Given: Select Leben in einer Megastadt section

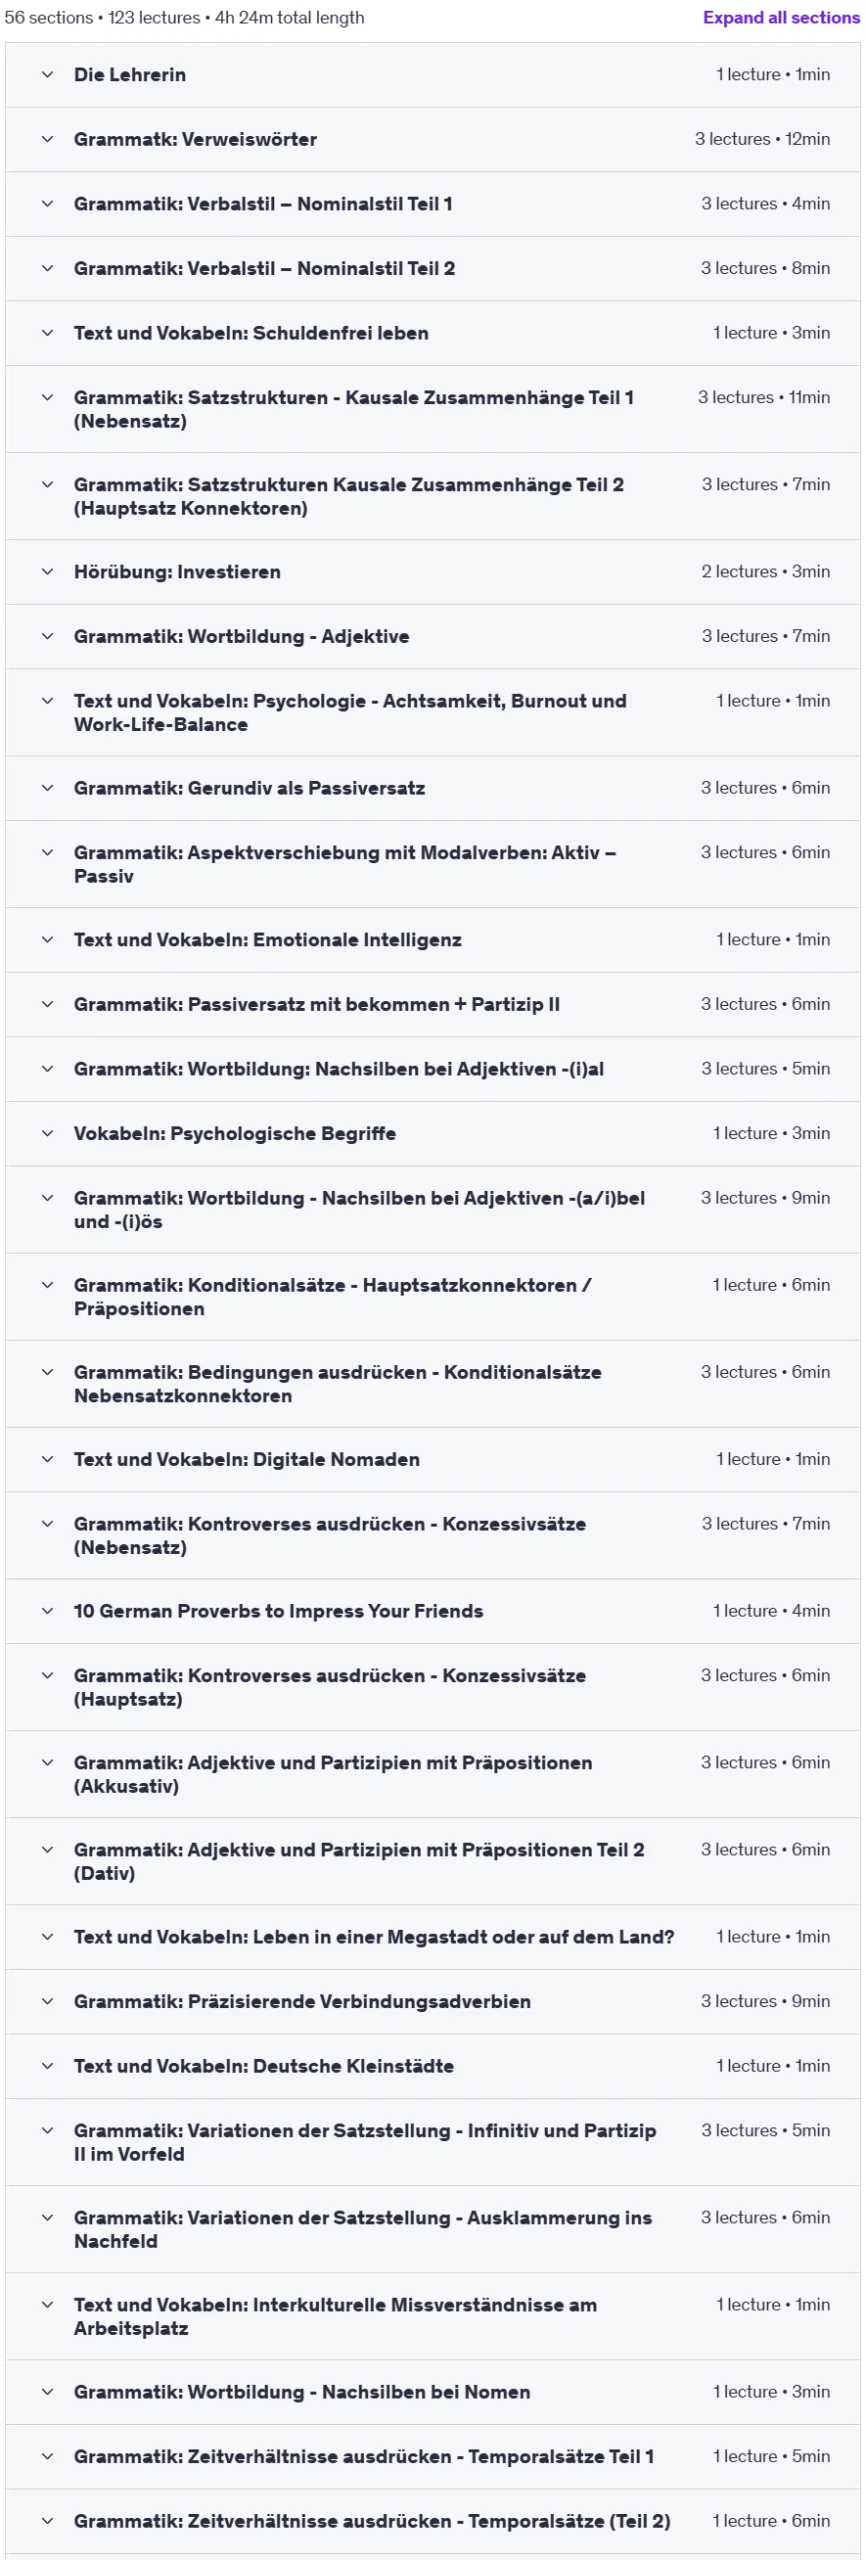Looking at the screenshot, I should [x=374, y=1937].
